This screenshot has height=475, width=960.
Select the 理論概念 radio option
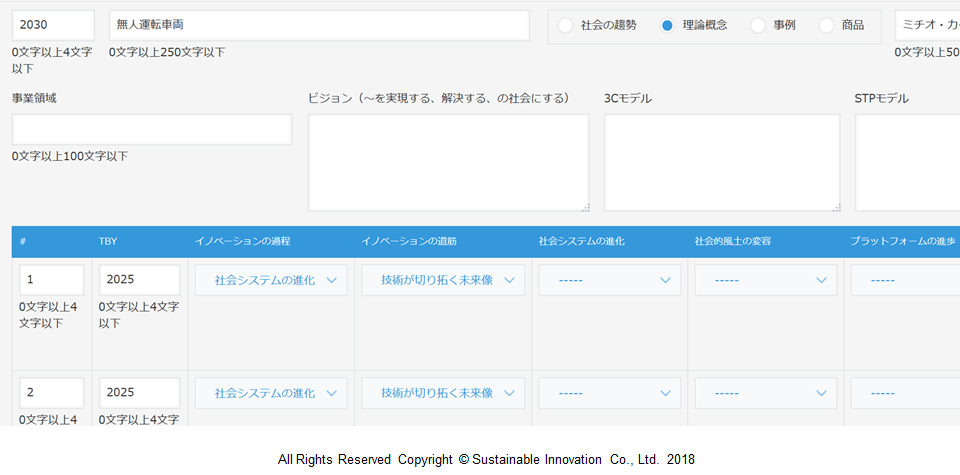pos(668,26)
